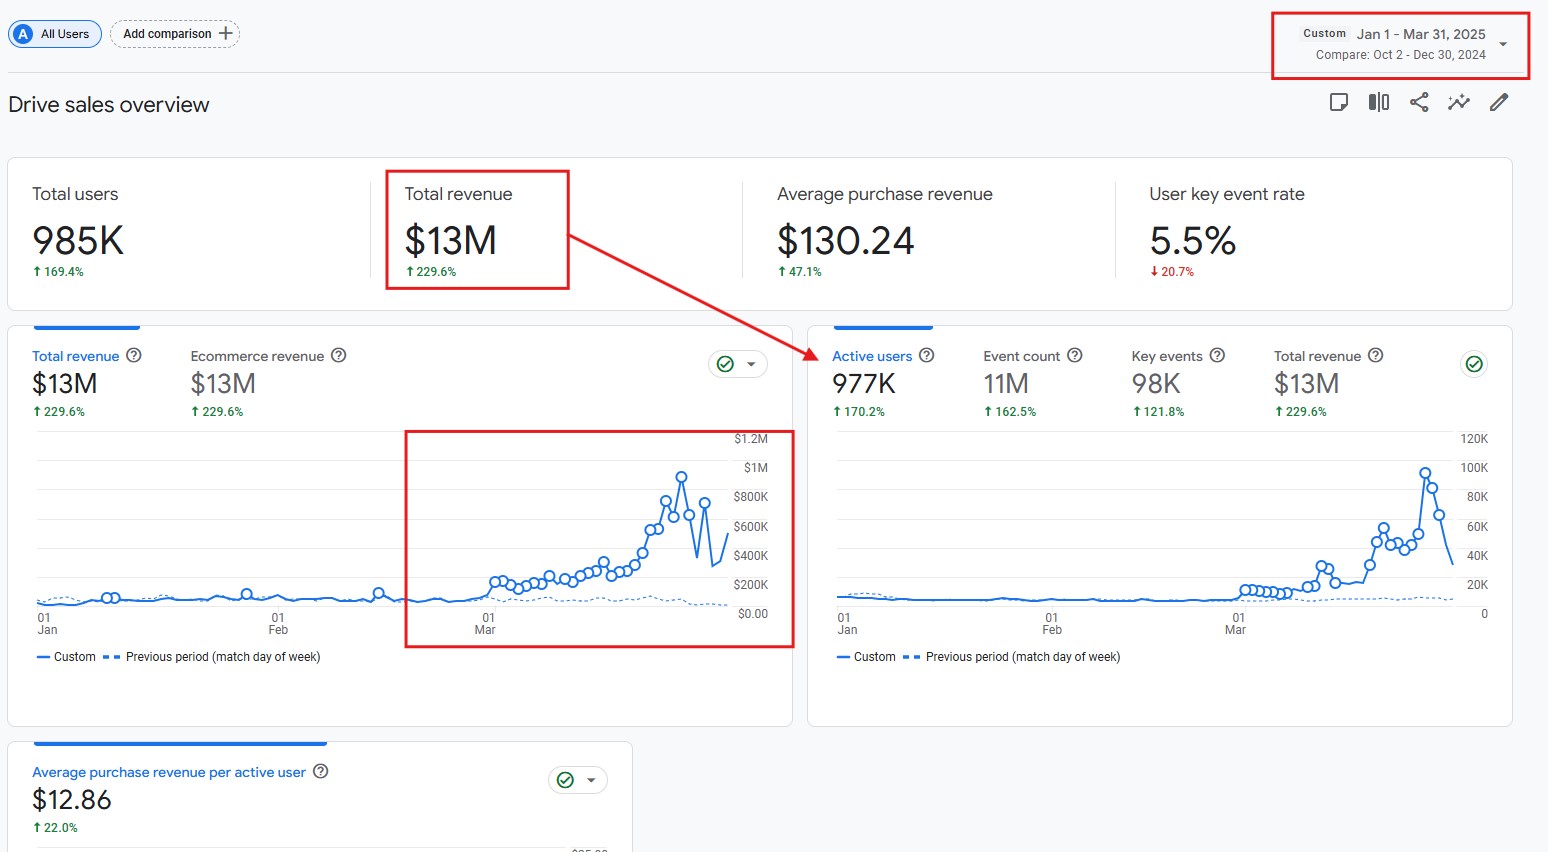
Task: Click the compare range Oct 2 - Dec 30, 2024 text
Action: tap(1400, 55)
